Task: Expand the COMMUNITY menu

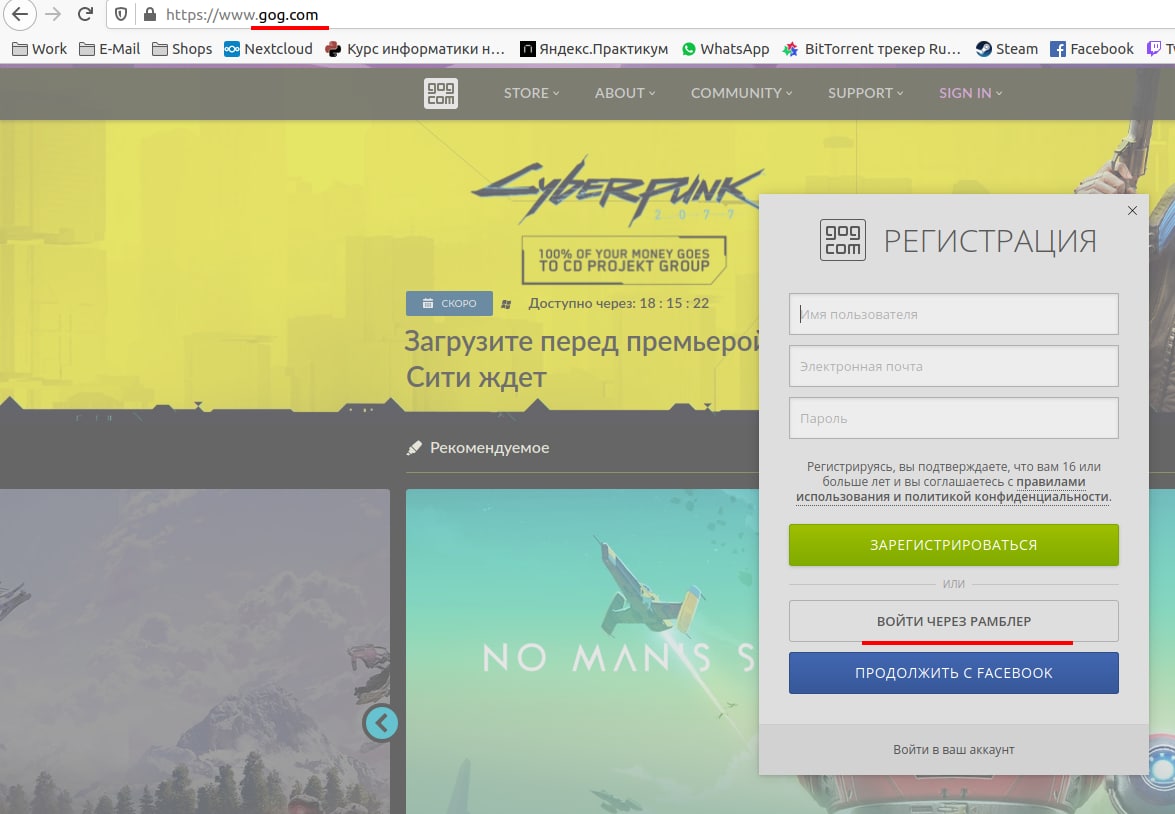Action: point(741,93)
